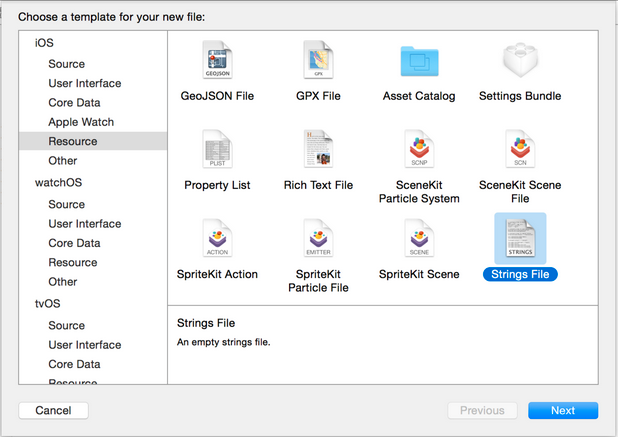Pick the SceneKit Particle System icon
The height and width of the screenshot is (437, 621).
[x=419, y=149]
